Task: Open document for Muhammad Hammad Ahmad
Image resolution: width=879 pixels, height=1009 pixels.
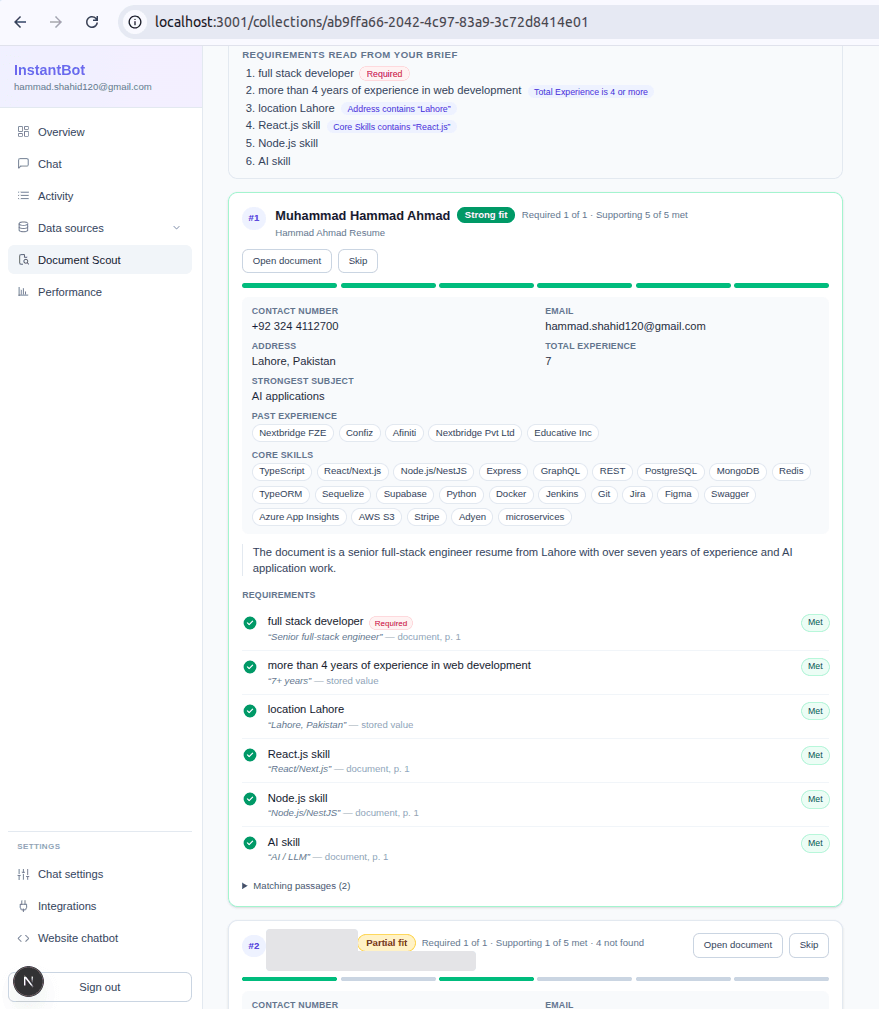Action: pos(287,261)
